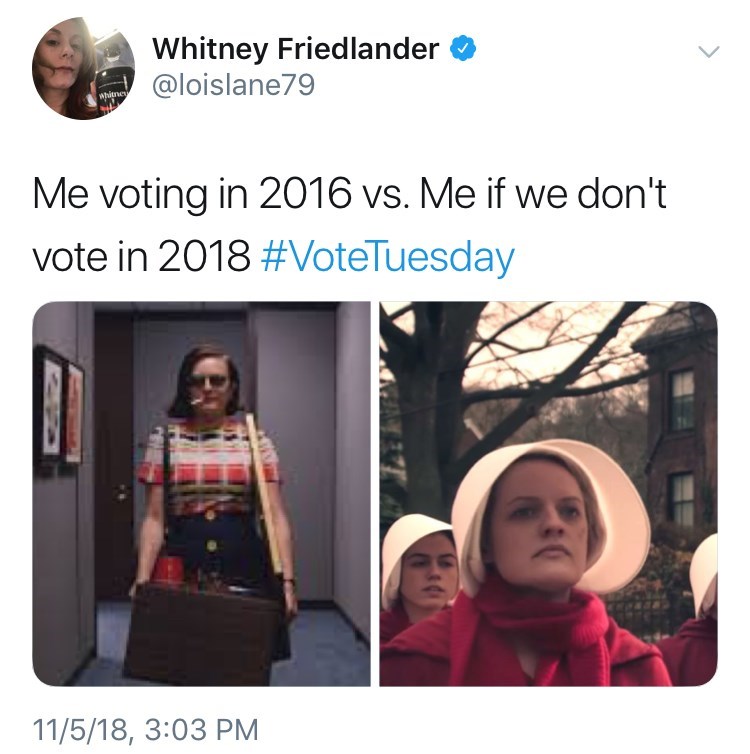Expand the tweet options chevron
750x754 pixels.
click(x=707, y=50)
